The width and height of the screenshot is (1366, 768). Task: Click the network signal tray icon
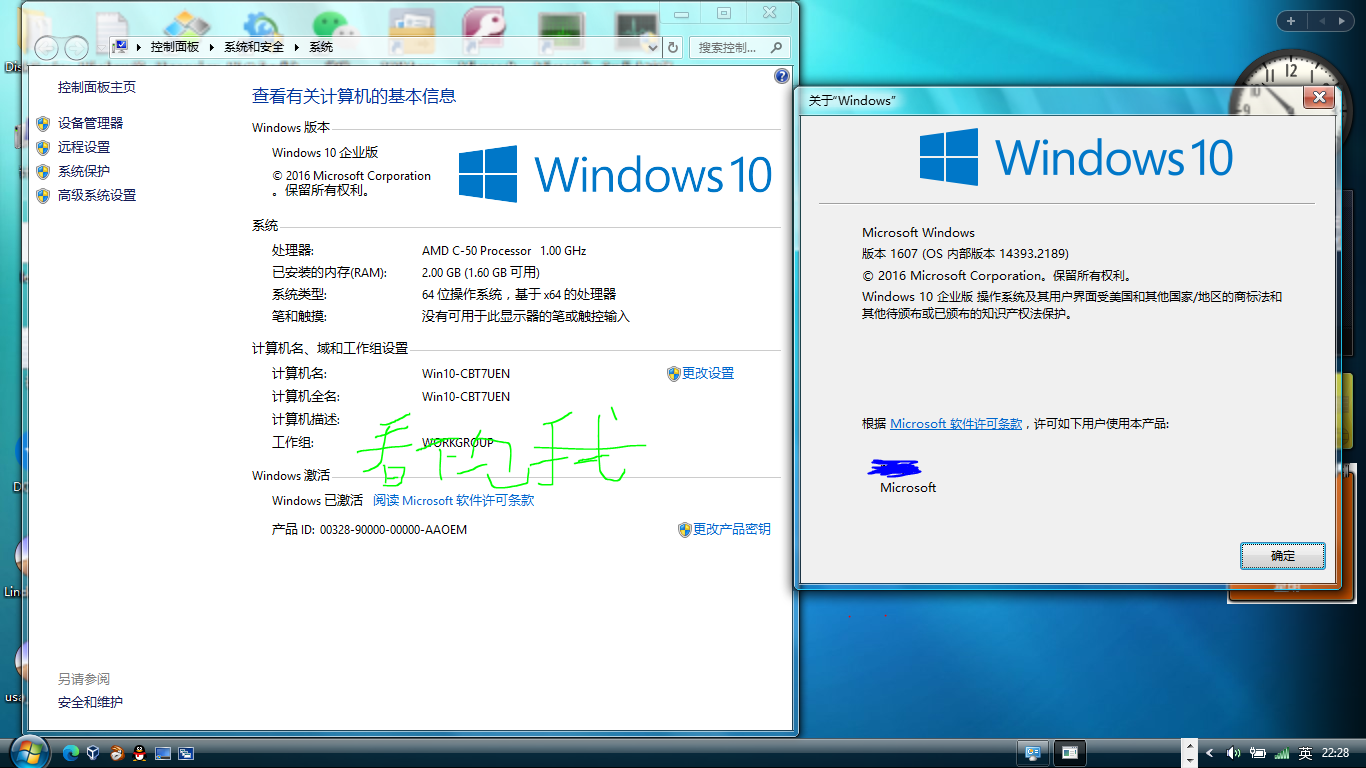1282,753
